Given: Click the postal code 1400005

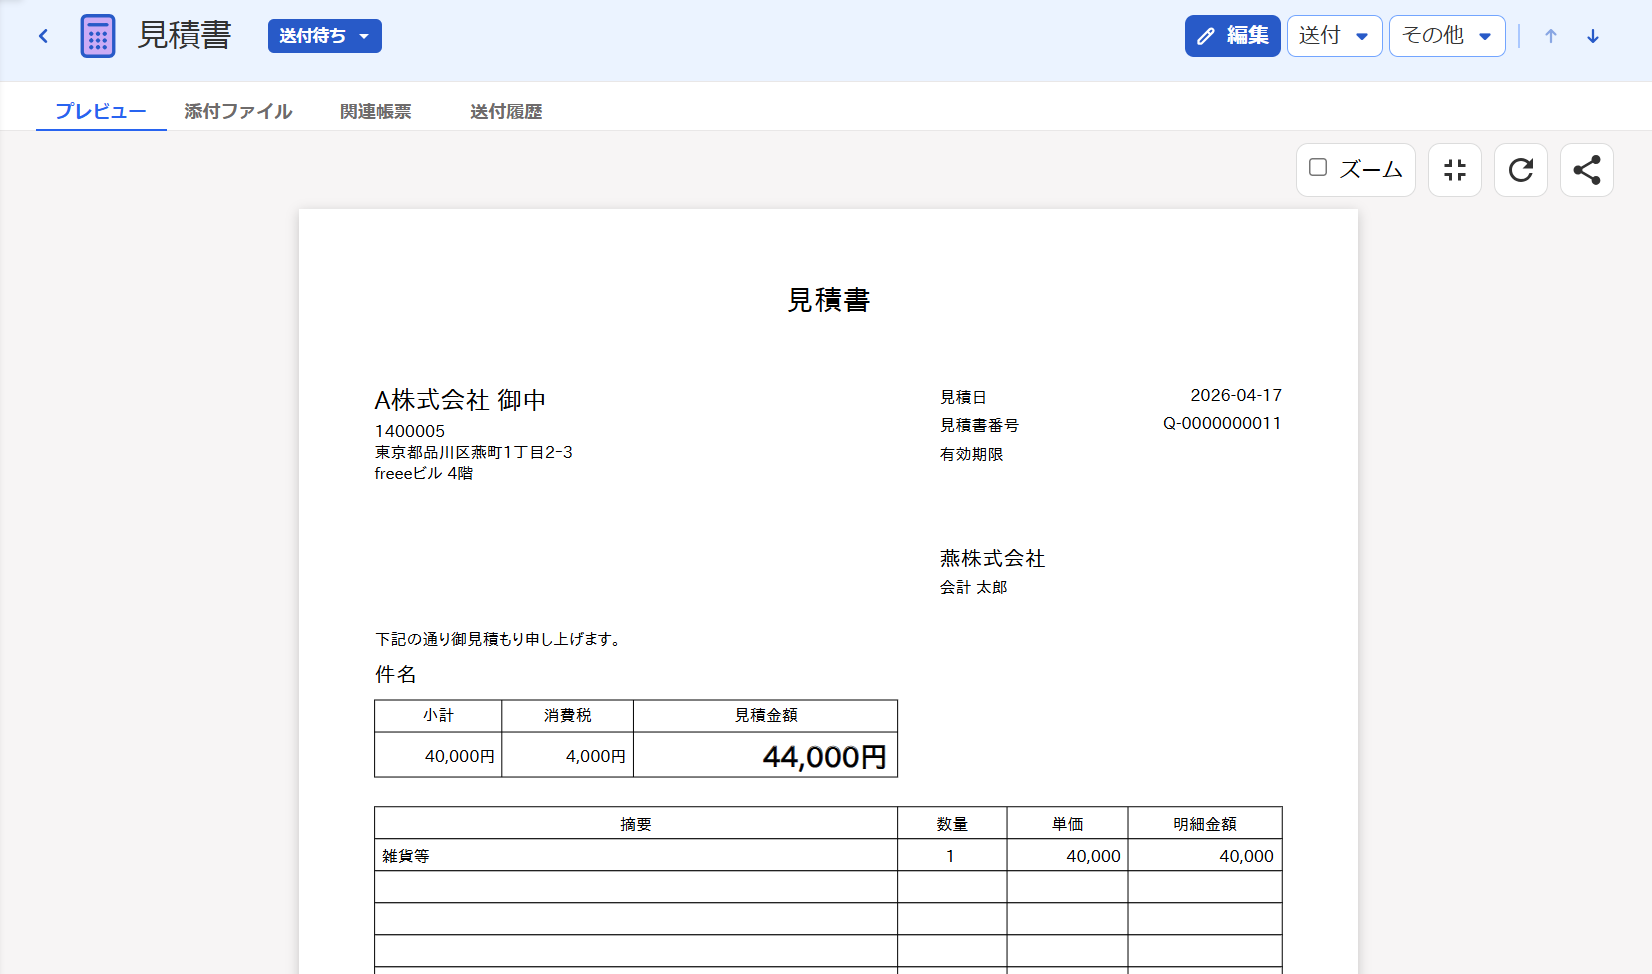Looking at the screenshot, I should pyautogui.click(x=410, y=431).
